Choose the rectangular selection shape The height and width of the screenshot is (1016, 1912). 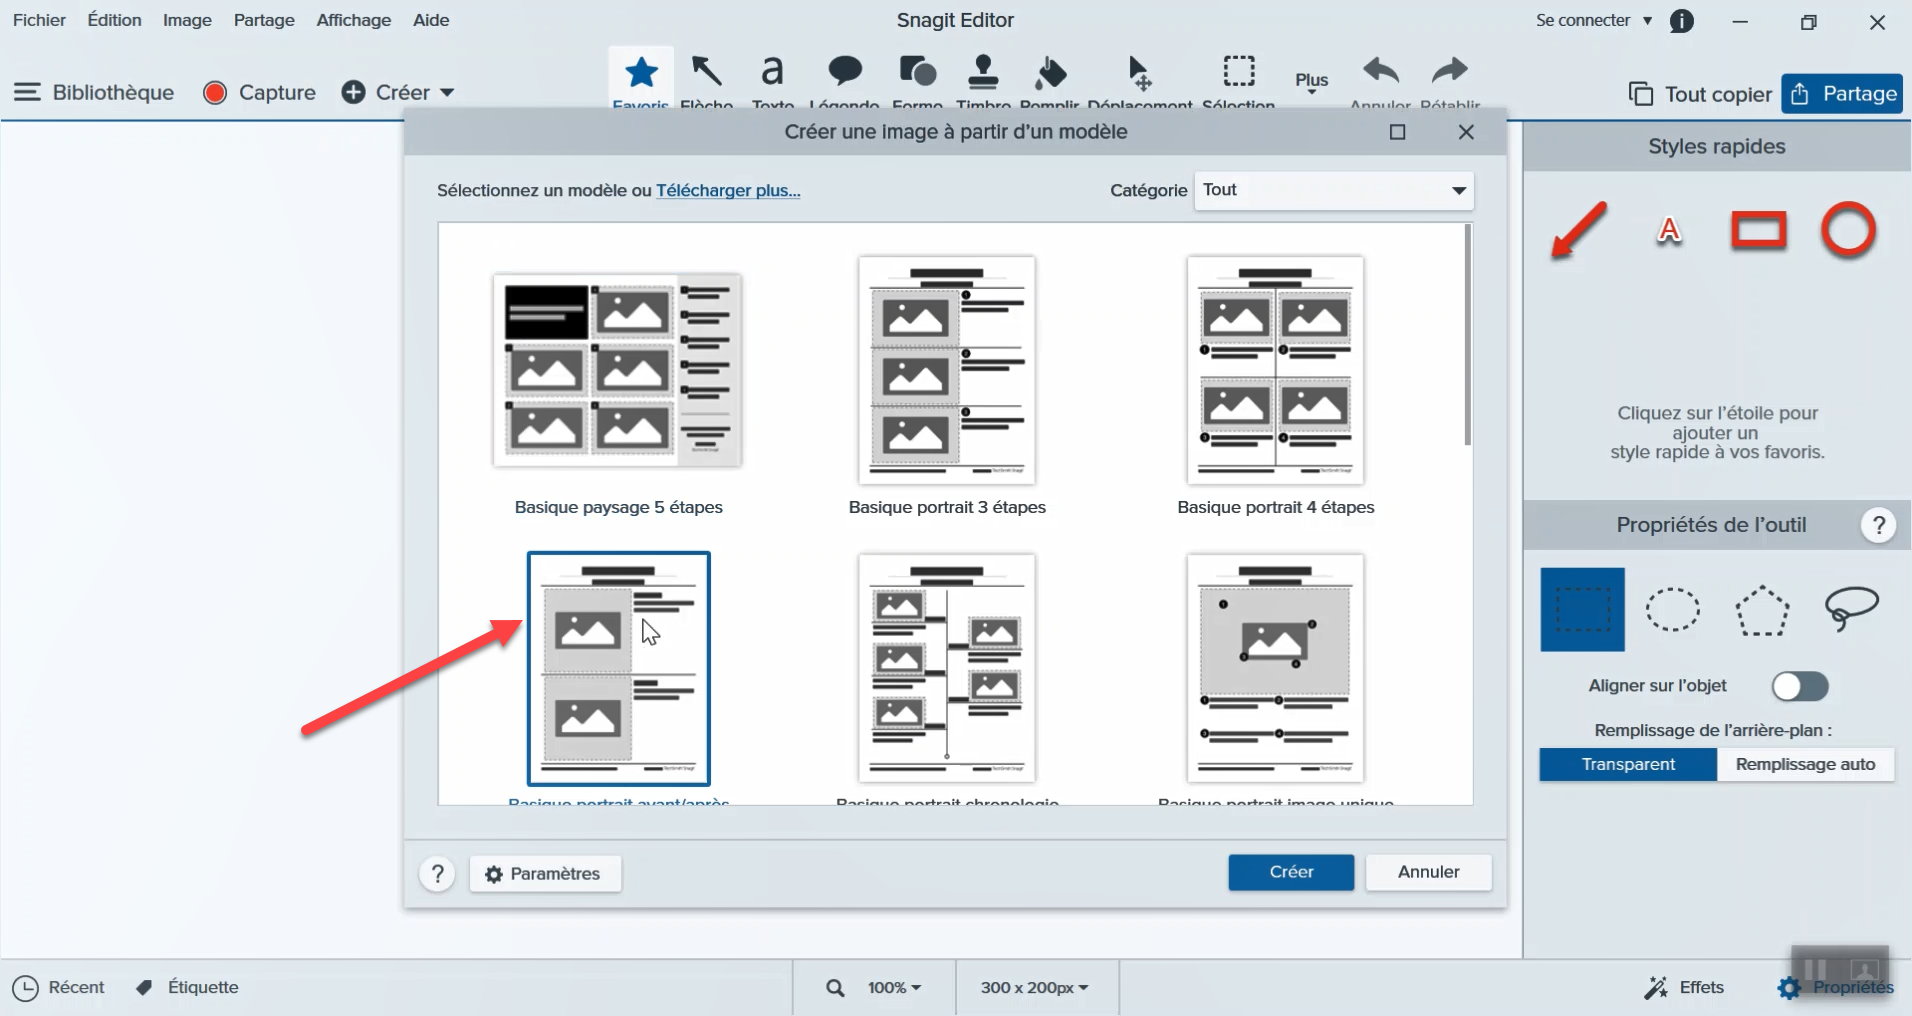tap(1582, 609)
